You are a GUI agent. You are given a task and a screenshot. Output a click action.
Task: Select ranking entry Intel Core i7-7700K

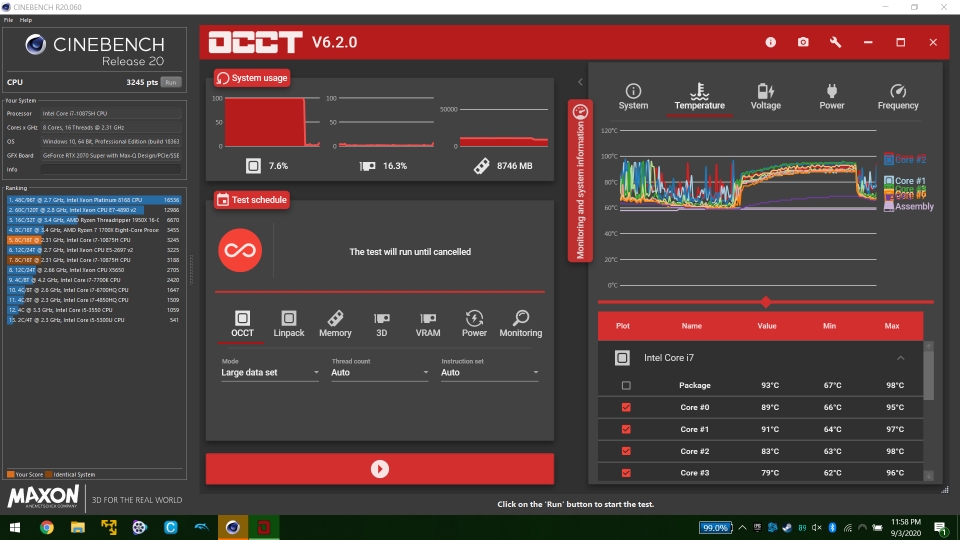point(94,280)
